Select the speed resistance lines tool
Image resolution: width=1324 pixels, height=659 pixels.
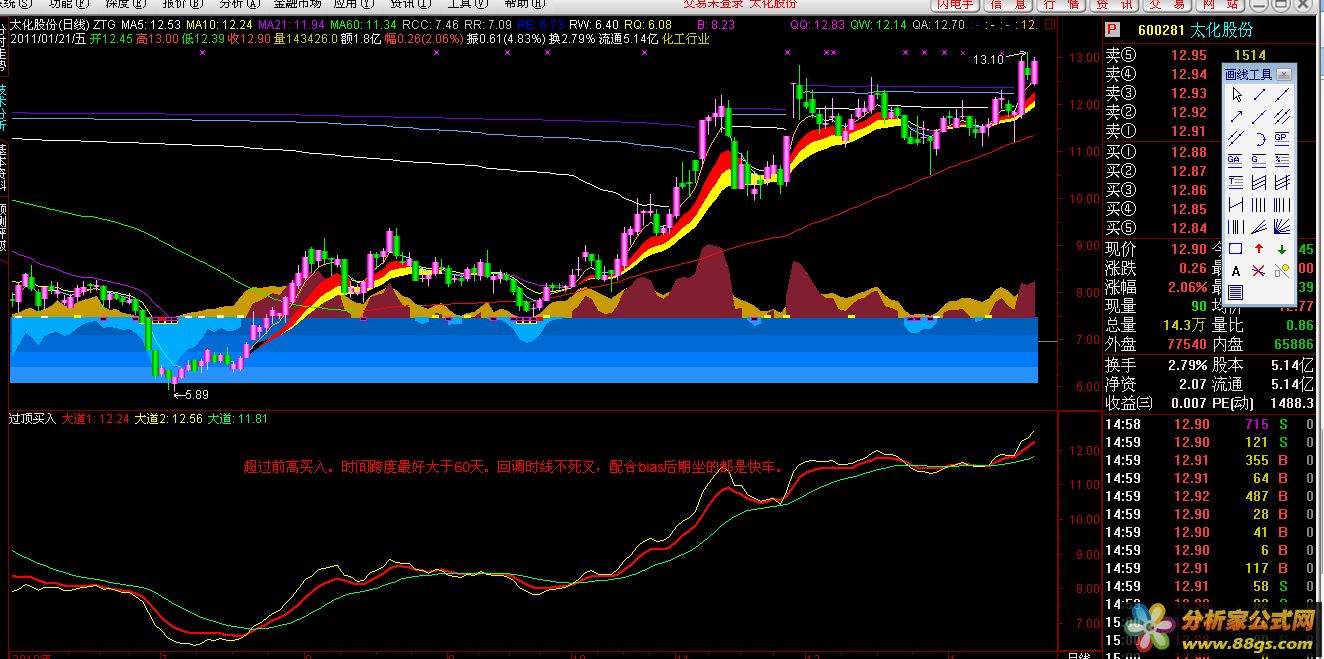click(1259, 226)
